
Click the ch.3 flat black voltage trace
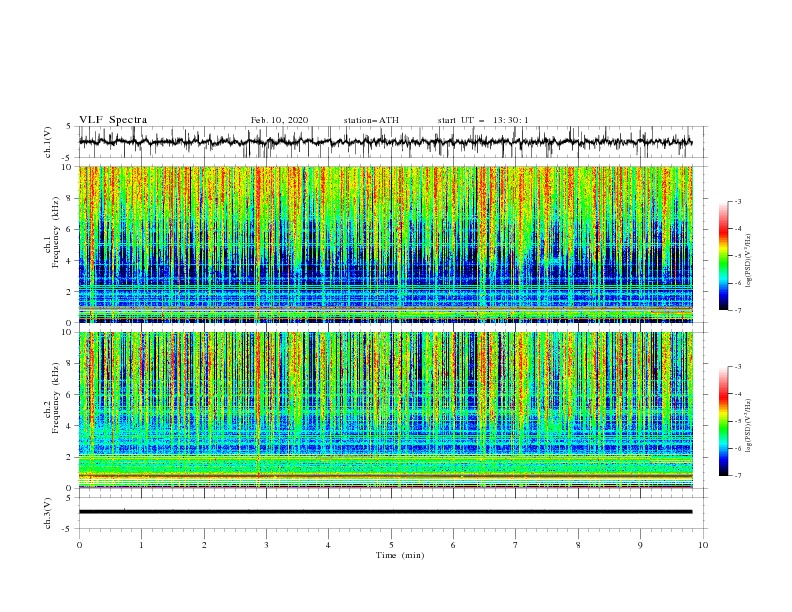[x=385, y=512]
